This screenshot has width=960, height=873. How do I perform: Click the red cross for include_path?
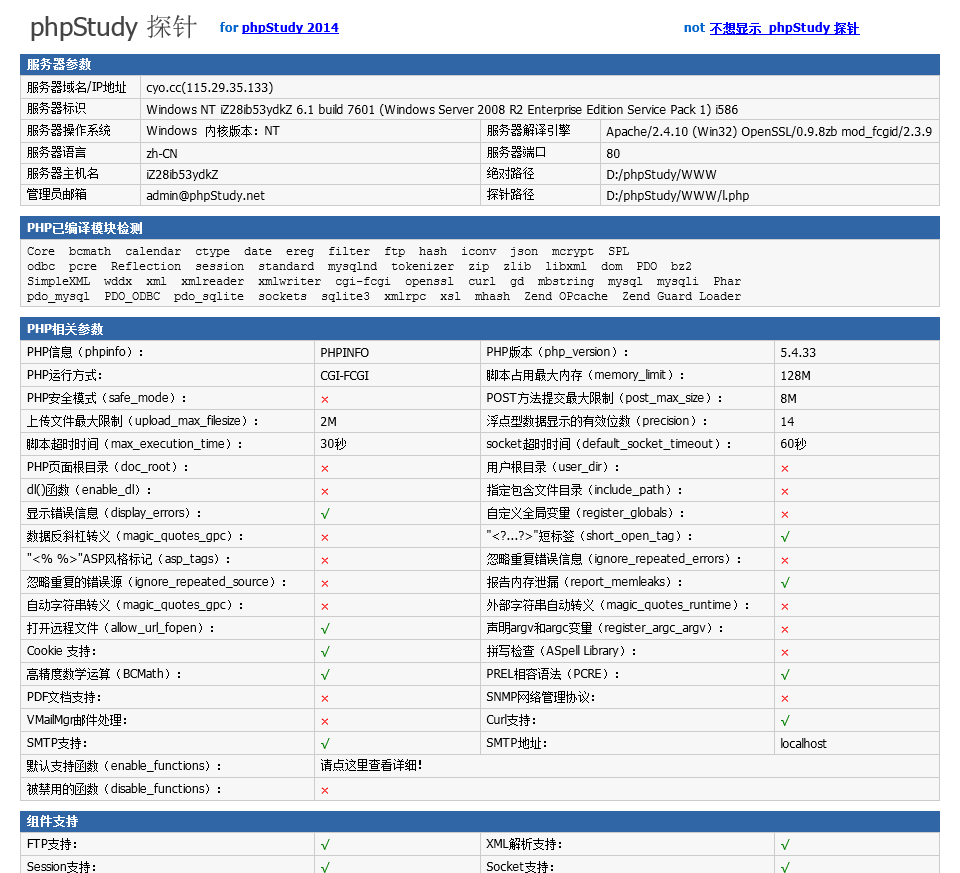click(785, 492)
